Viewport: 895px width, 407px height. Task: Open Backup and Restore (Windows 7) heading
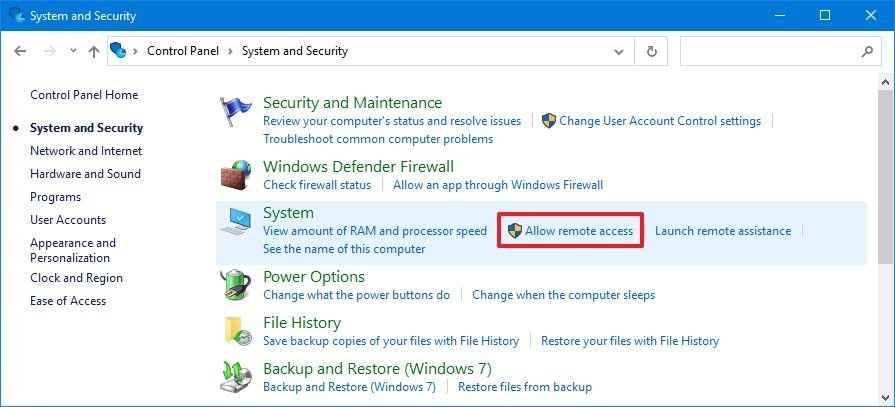(x=377, y=368)
